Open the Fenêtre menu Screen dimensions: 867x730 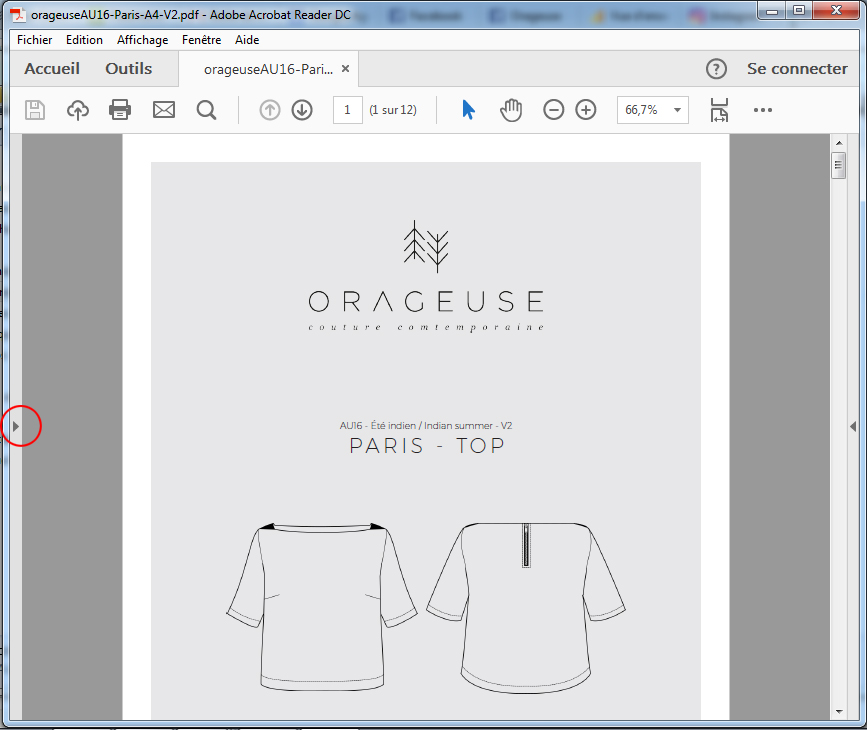[201, 40]
